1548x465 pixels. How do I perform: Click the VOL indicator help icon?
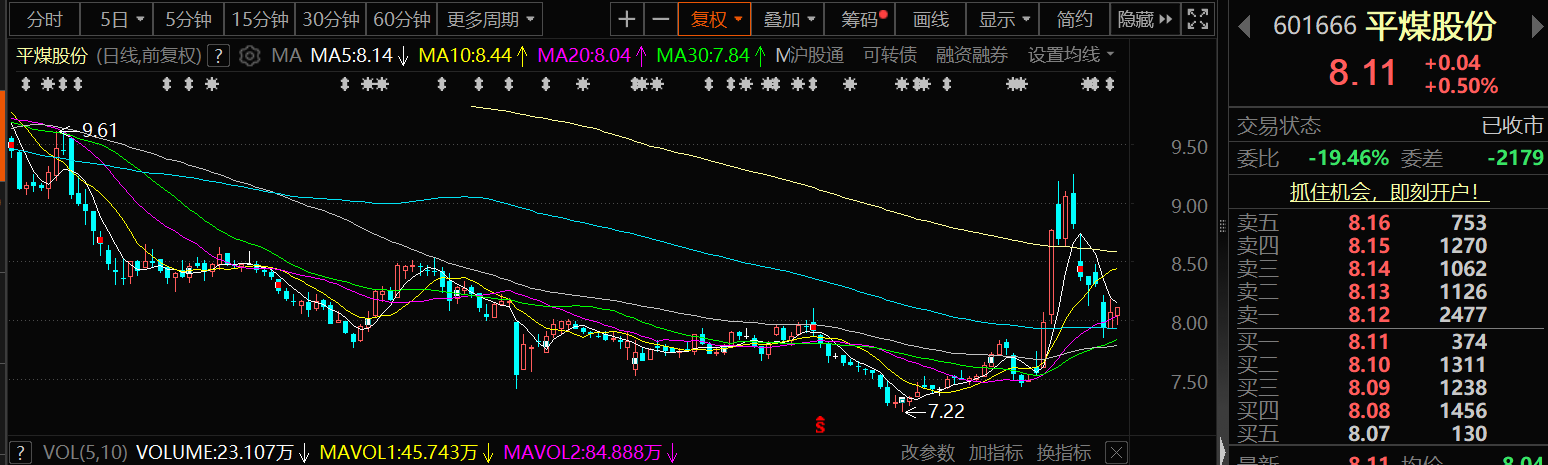[19, 452]
